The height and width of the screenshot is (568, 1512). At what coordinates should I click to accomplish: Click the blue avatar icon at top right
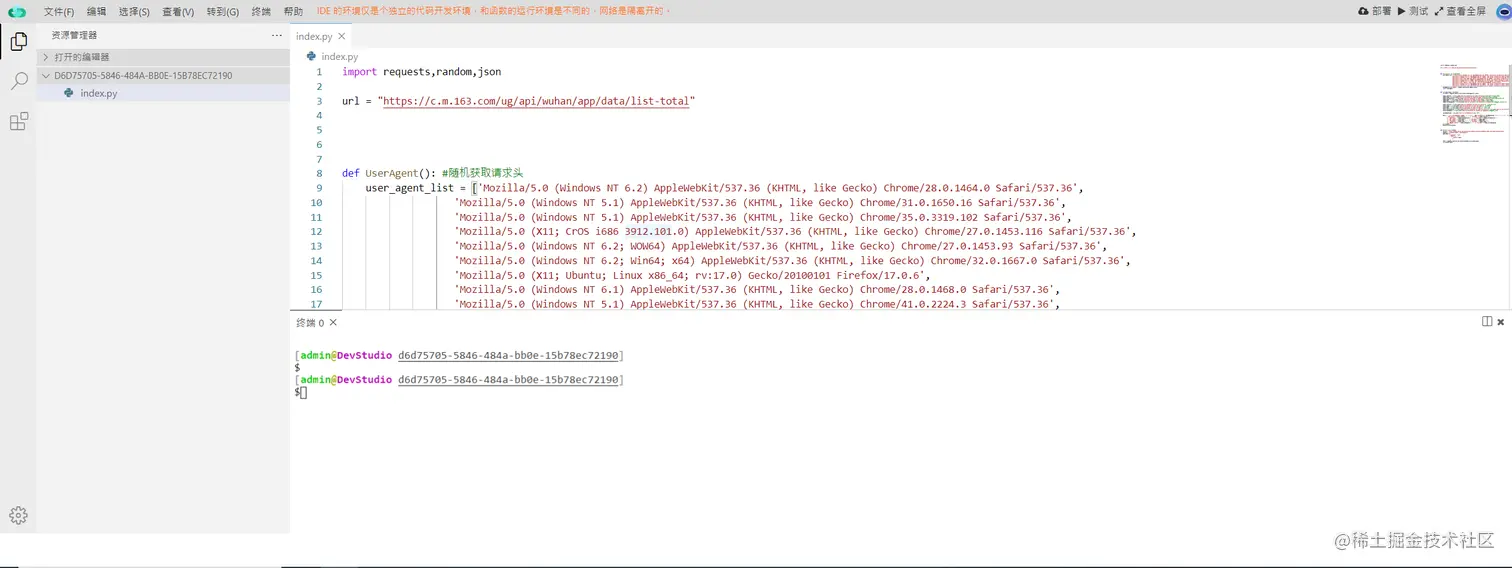pyautogui.click(x=1502, y=11)
